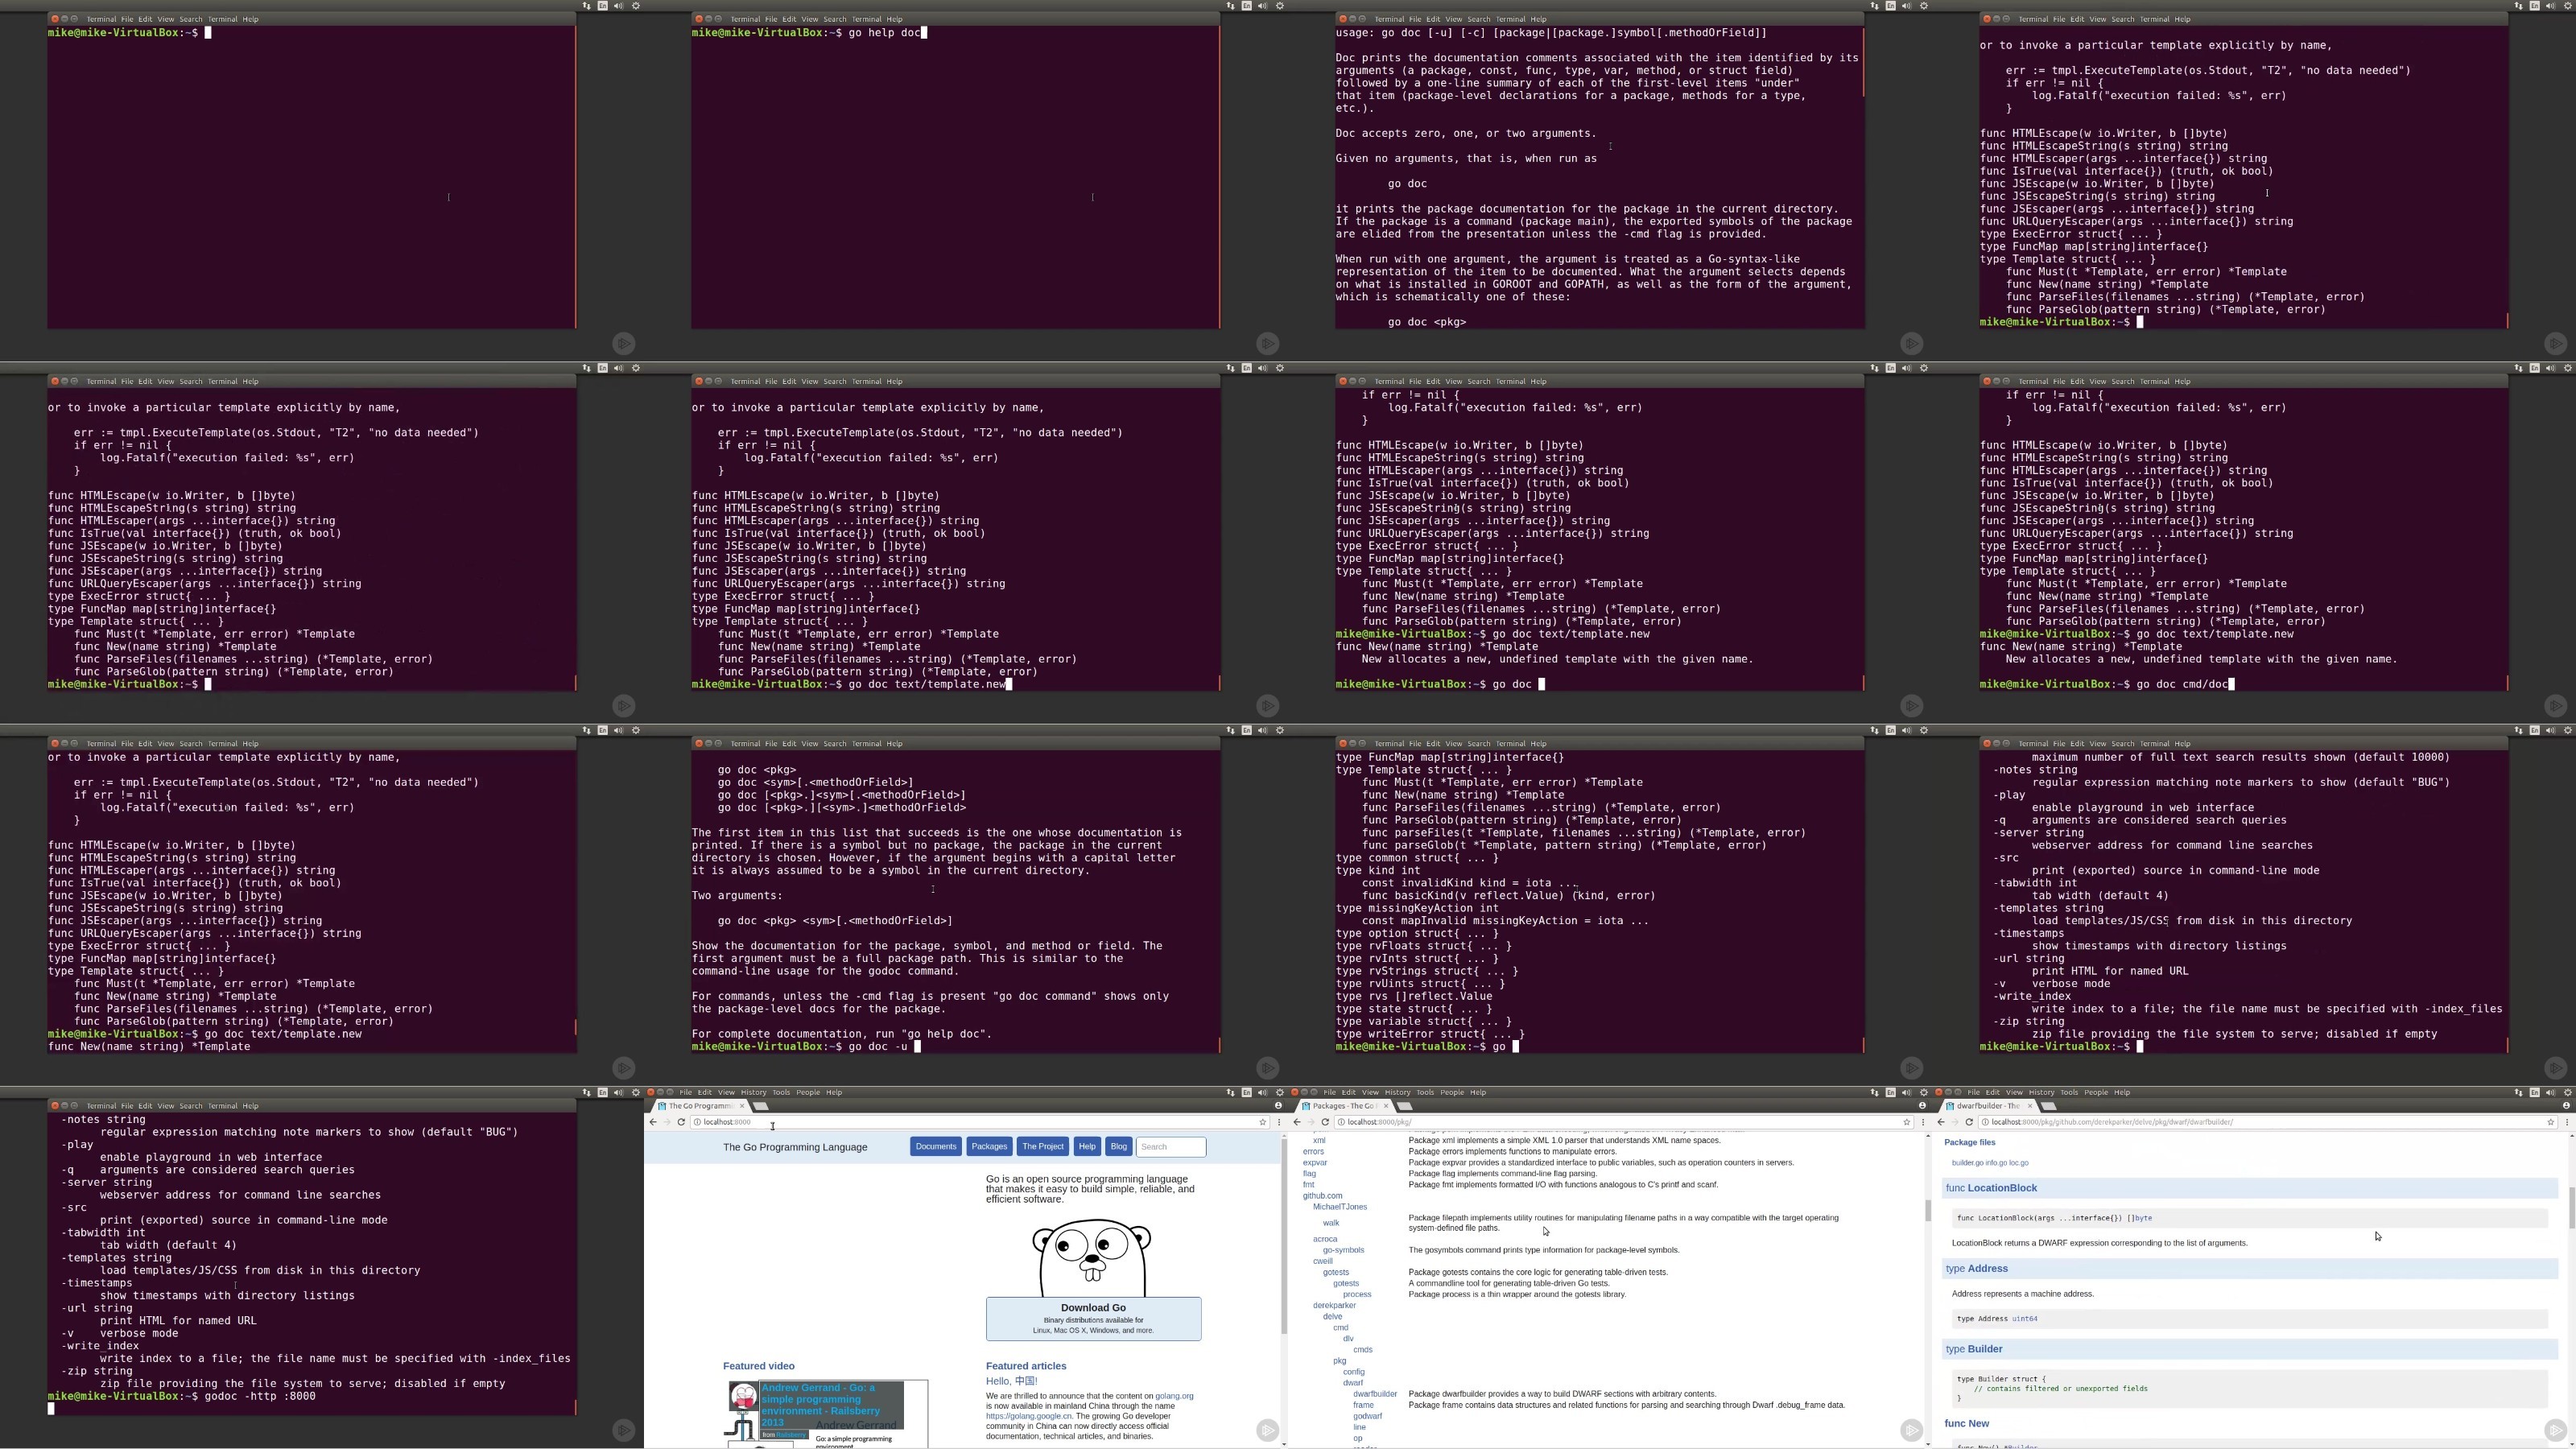Open the profile icon in Go homepage window

[x=1278, y=1106]
